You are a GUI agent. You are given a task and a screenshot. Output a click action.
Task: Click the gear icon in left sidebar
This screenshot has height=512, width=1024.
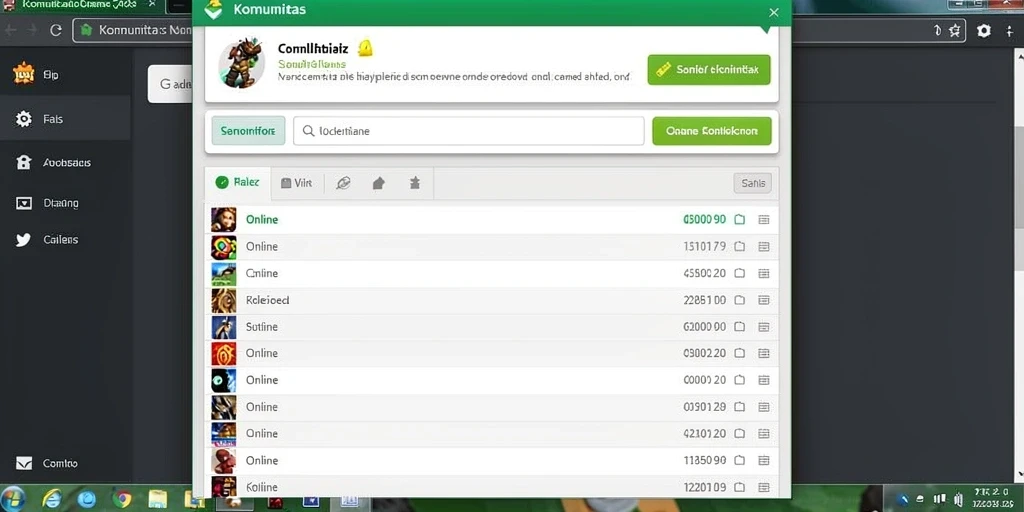point(24,119)
